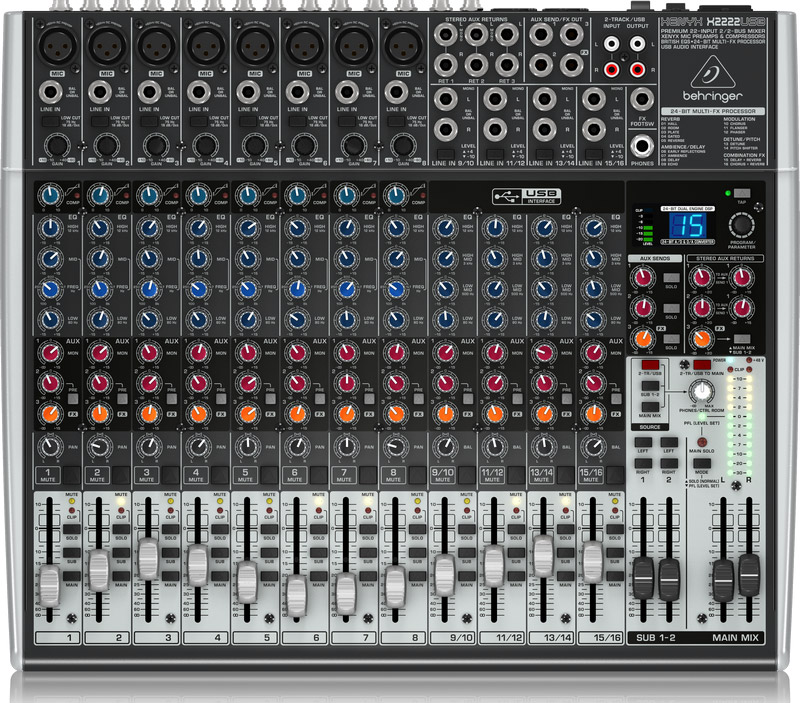Toggle the aux send 3 FX SOLO button
Image resolution: width=800 pixels, height=703 pixels.
[x=671, y=339]
